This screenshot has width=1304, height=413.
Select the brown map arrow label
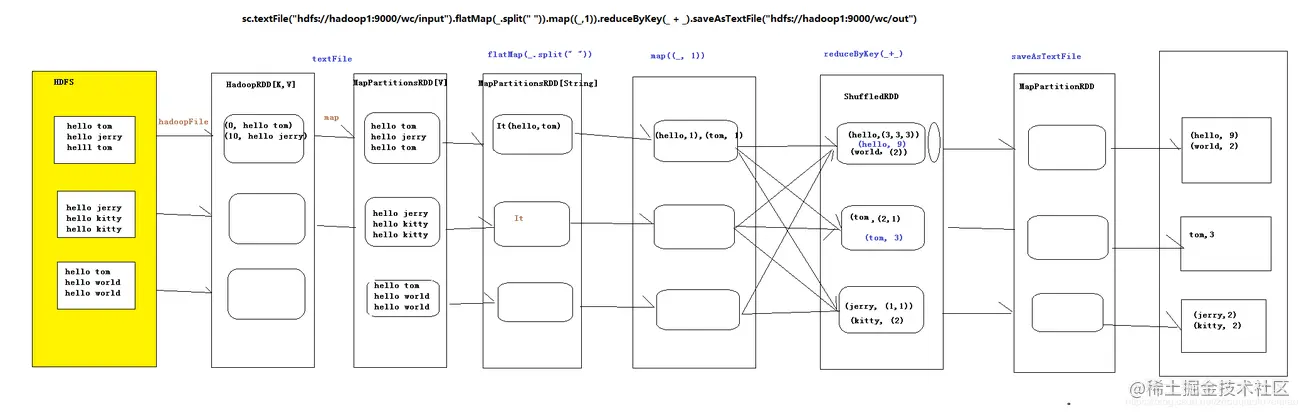pyautogui.click(x=331, y=117)
